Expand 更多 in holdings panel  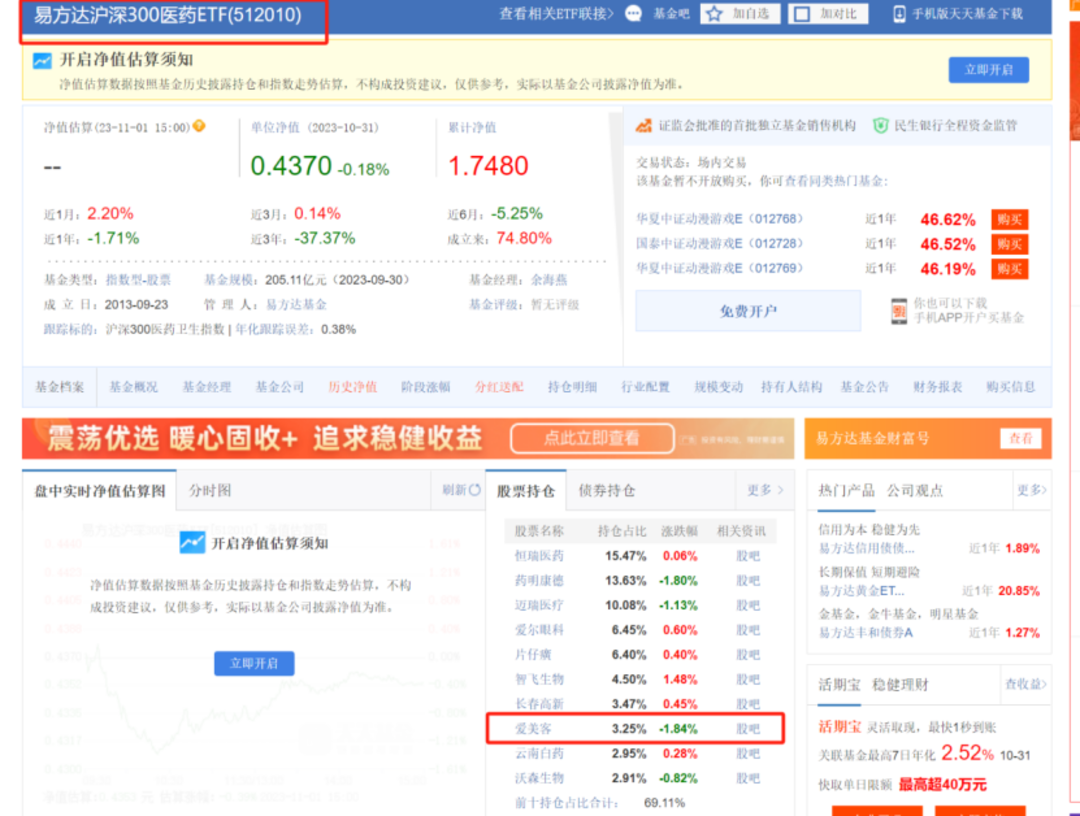tap(765, 490)
